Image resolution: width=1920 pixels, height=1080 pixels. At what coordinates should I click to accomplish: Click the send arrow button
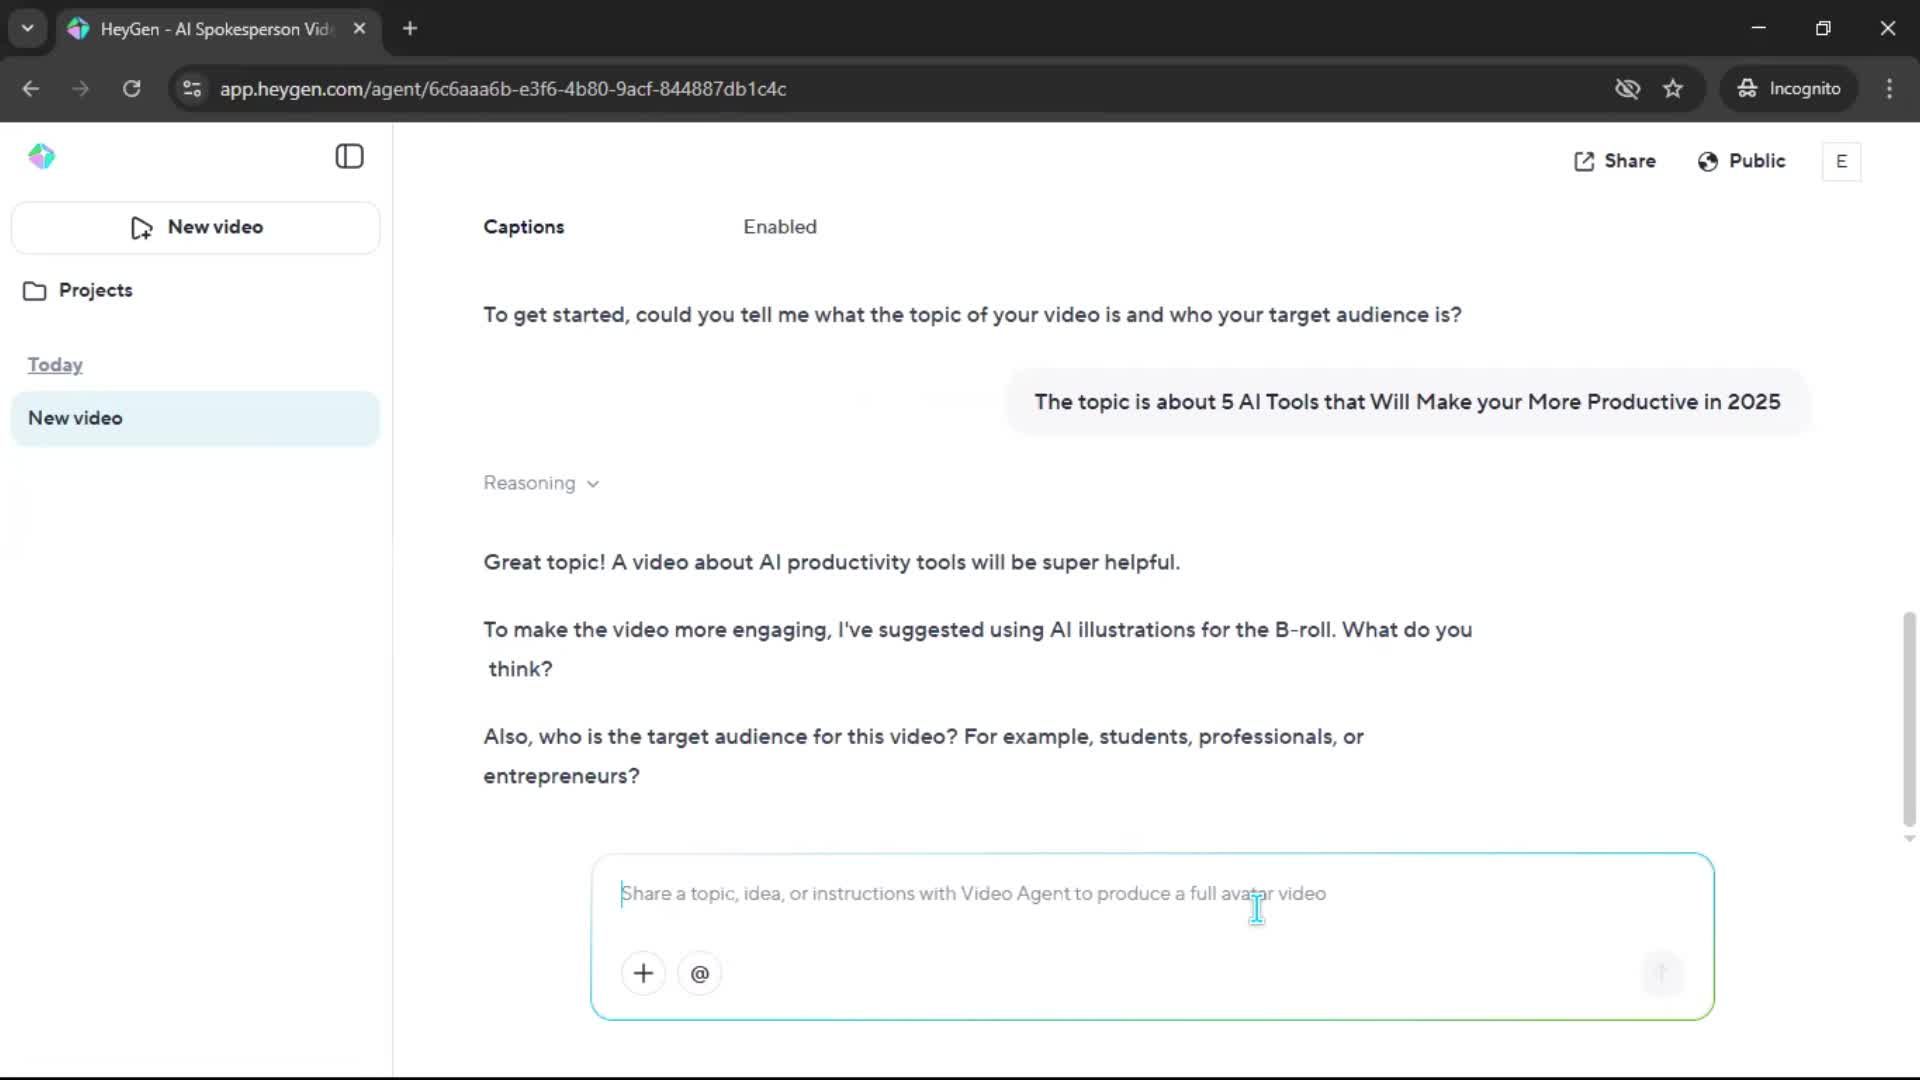pyautogui.click(x=1662, y=973)
